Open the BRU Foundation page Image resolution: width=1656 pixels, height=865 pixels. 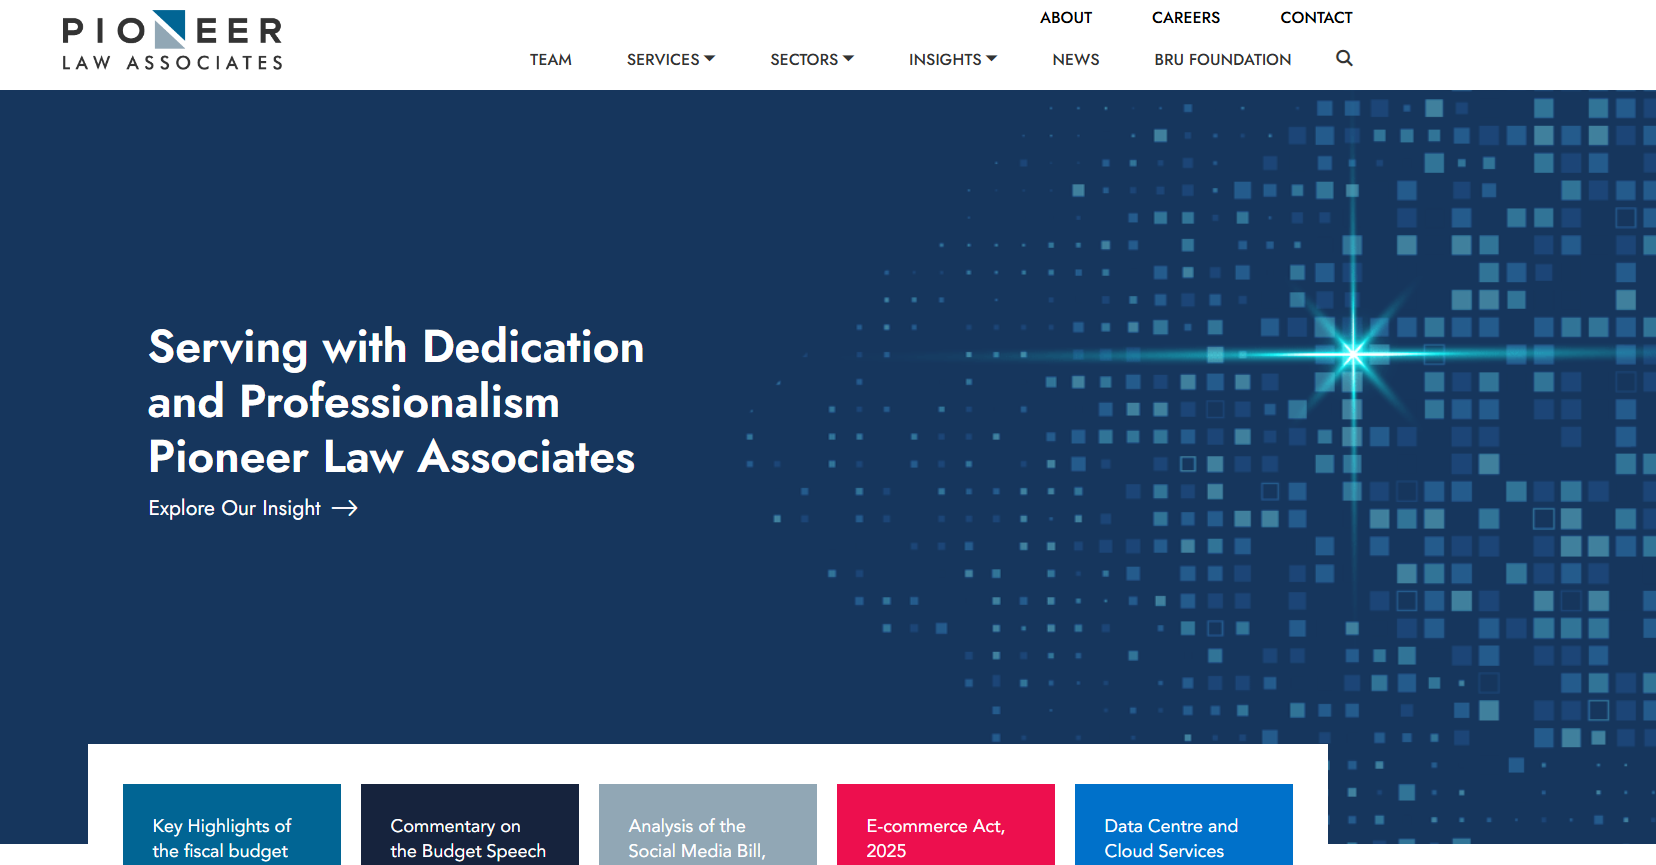pos(1223,59)
